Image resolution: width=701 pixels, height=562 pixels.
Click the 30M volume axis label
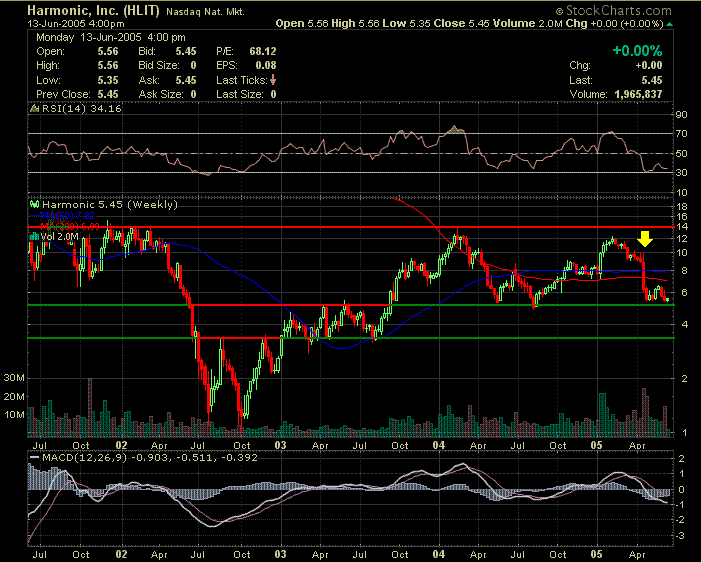pyautogui.click(x=14, y=378)
